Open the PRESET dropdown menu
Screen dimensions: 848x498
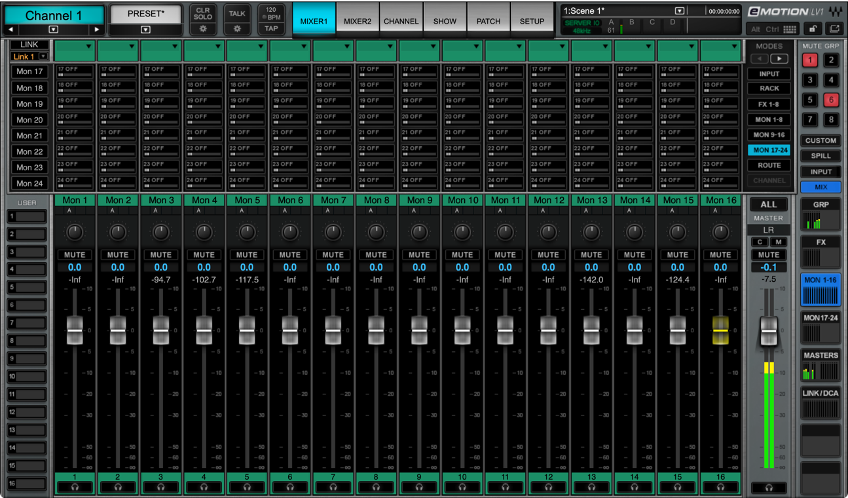145,30
